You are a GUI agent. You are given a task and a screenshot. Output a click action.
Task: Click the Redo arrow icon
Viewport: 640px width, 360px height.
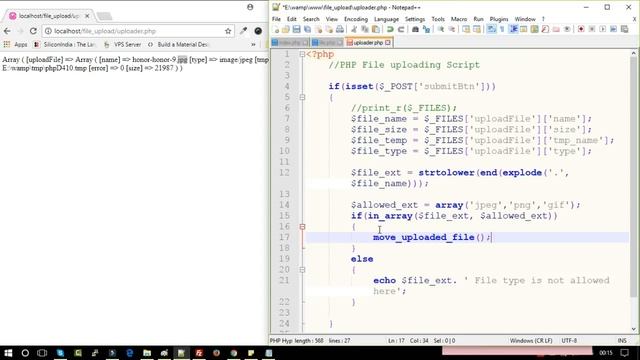401,29
